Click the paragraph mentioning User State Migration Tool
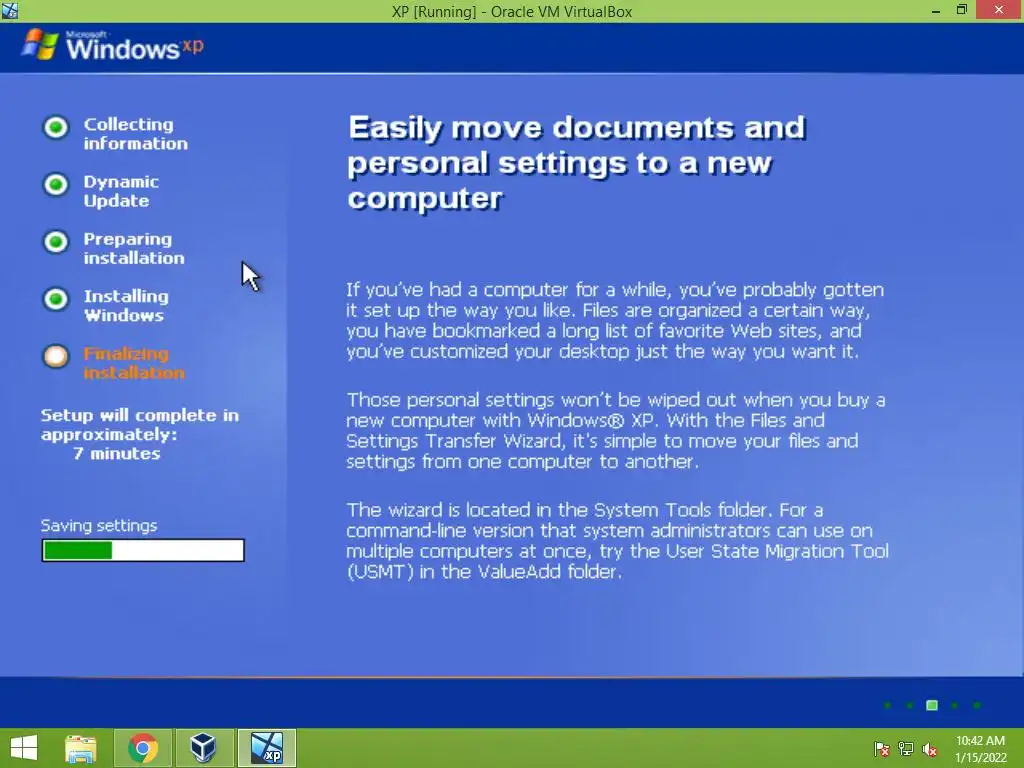Viewport: 1024px width, 768px height. [x=617, y=541]
